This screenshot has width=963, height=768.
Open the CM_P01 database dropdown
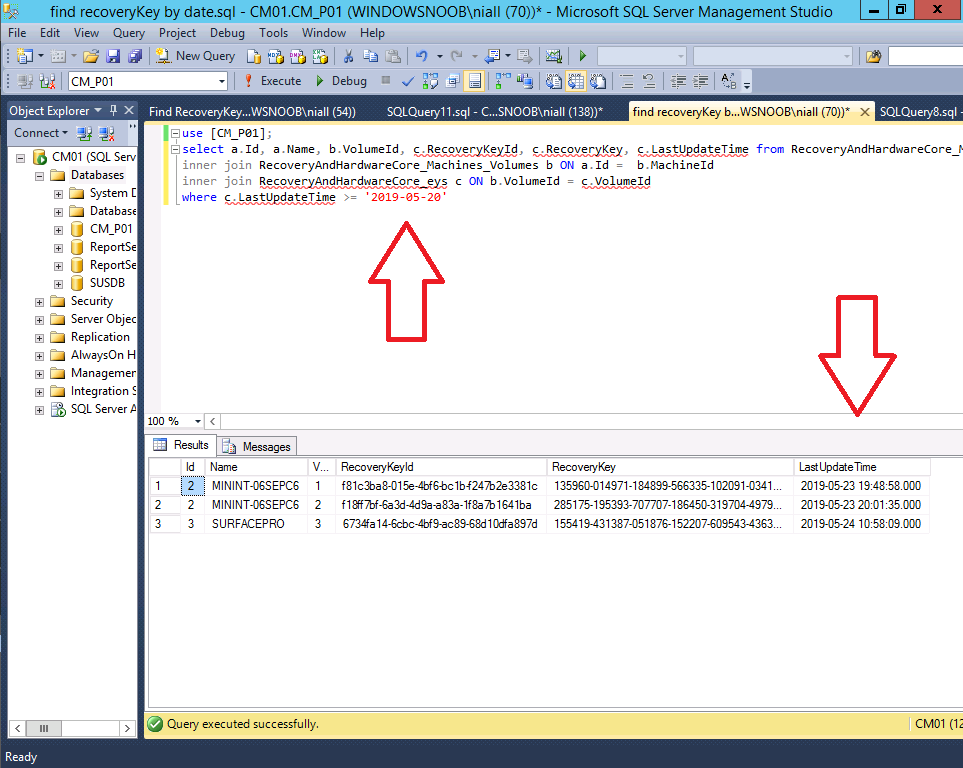tap(222, 81)
